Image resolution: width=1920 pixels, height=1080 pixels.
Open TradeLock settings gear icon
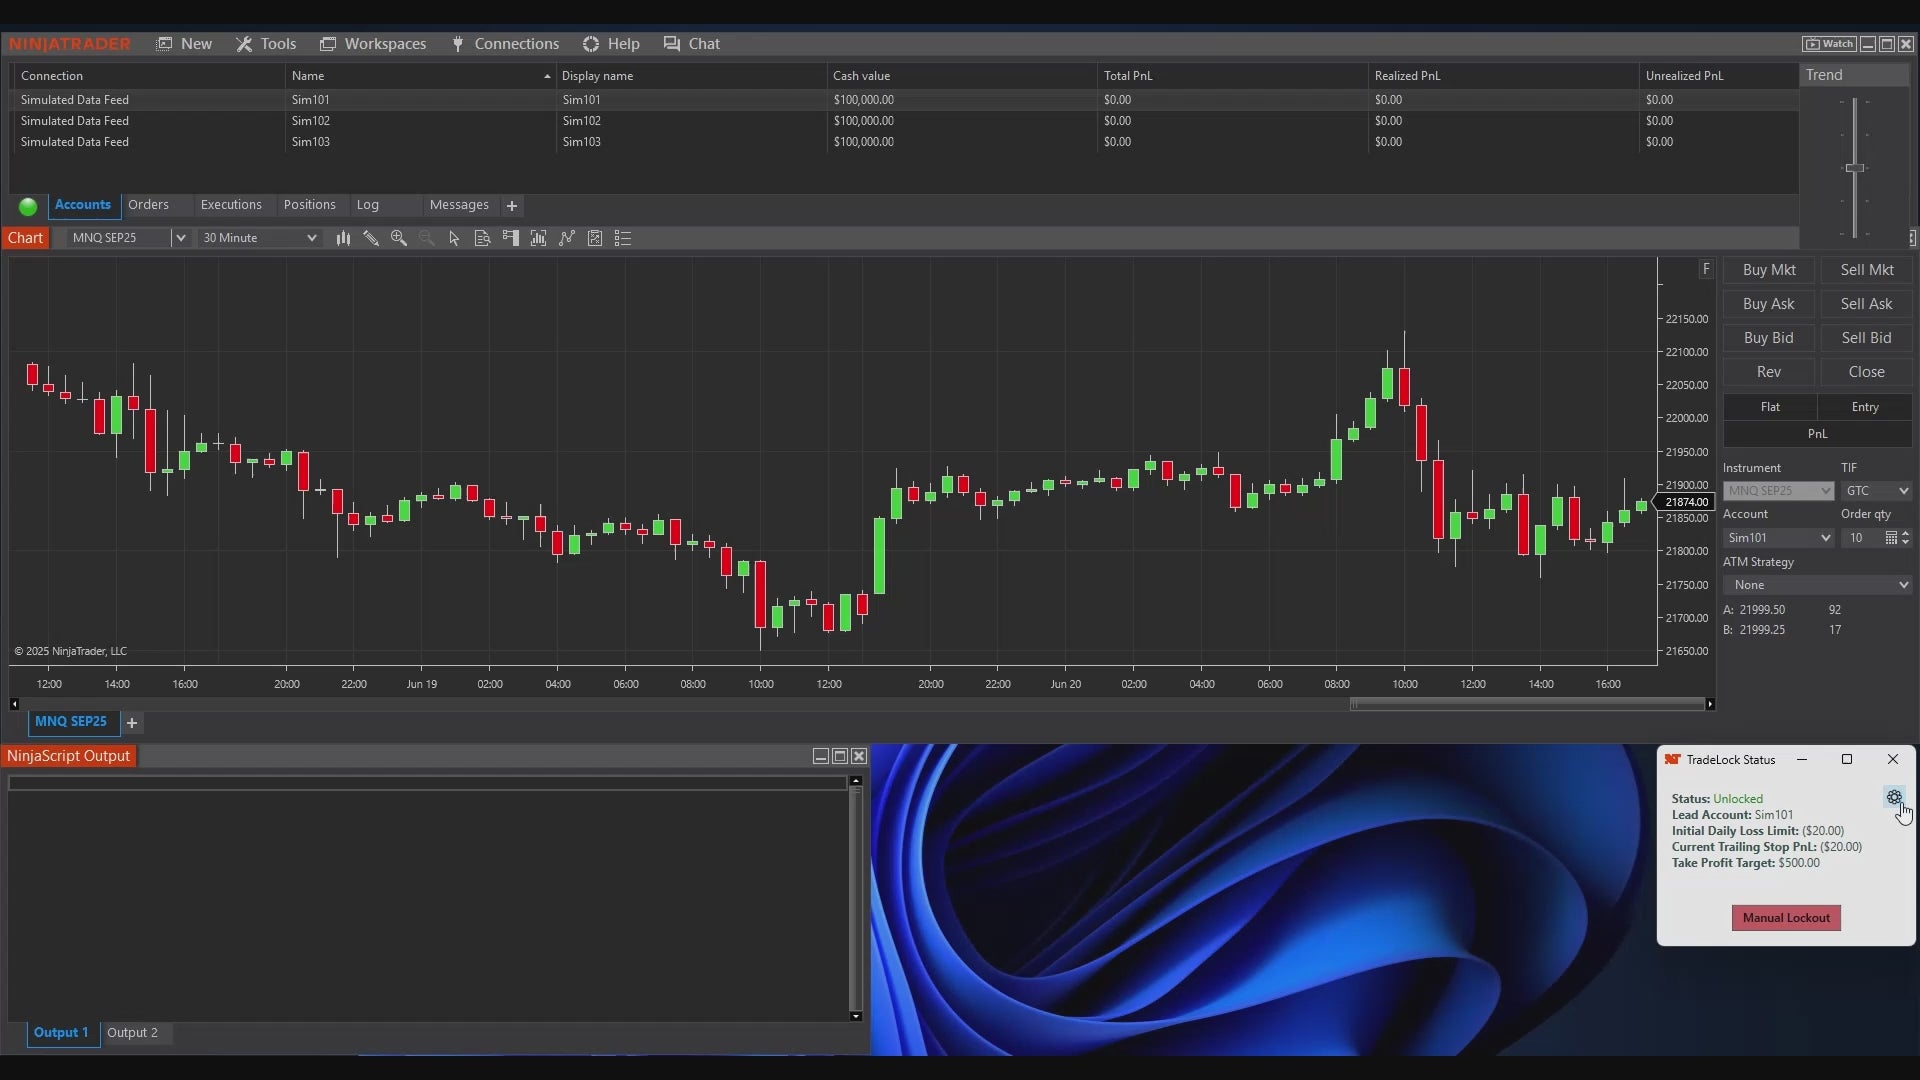click(x=1893, y=797)
